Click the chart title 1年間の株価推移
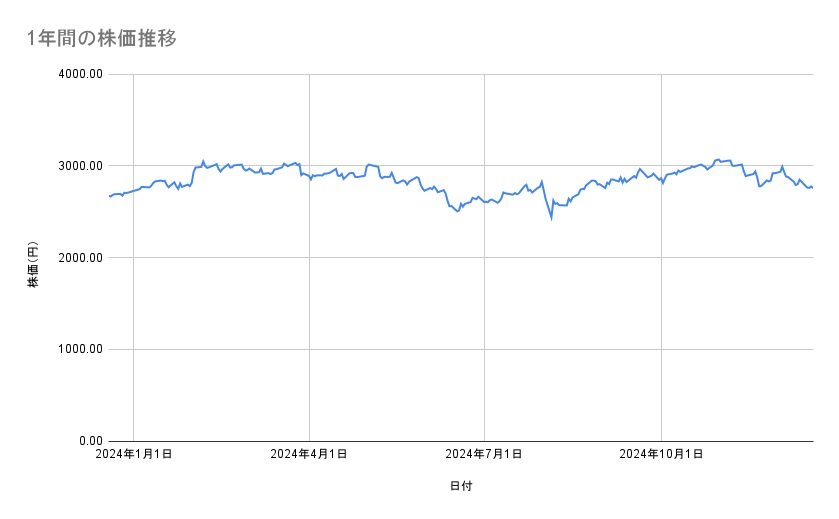The height and width of the screenshot is (519, 839). (103, 39)
